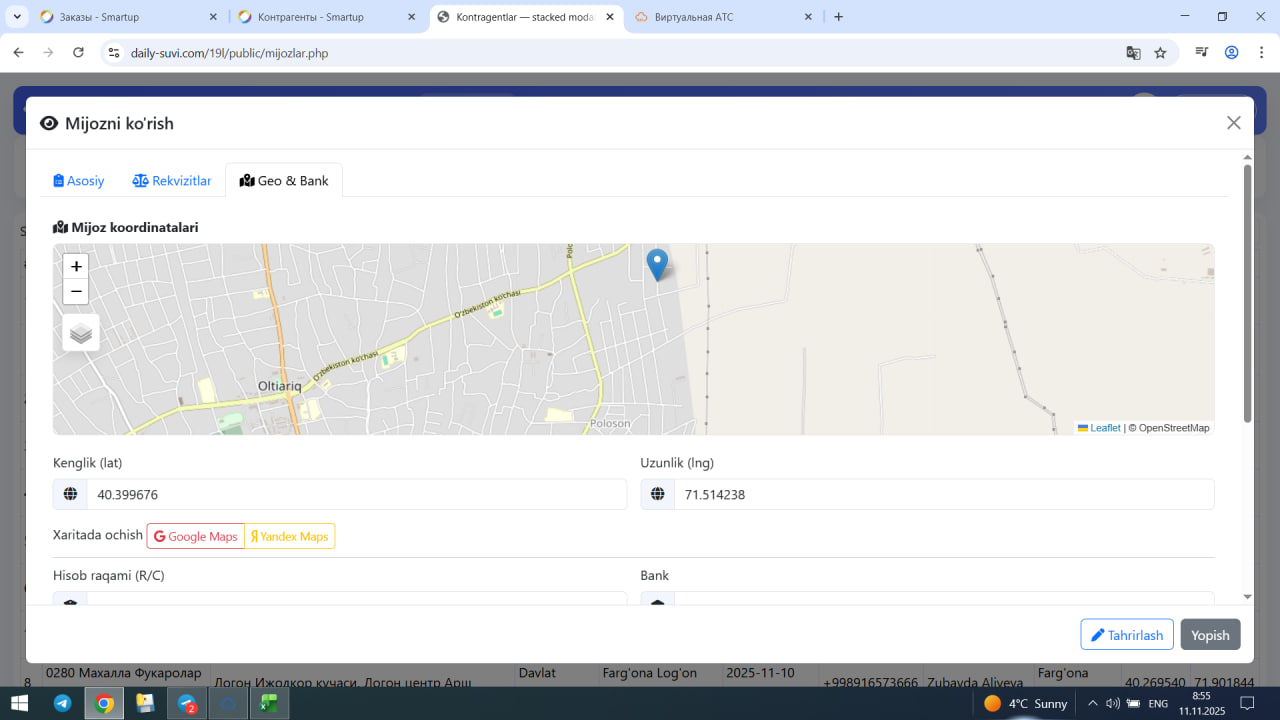
Task: Click the modal vertical scrollbar
Action: tap(1247, 292)
